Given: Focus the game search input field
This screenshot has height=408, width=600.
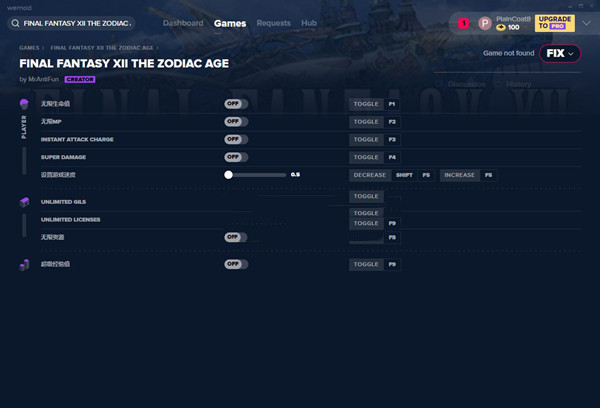Looking at the screenshot, I should [71, 23].
